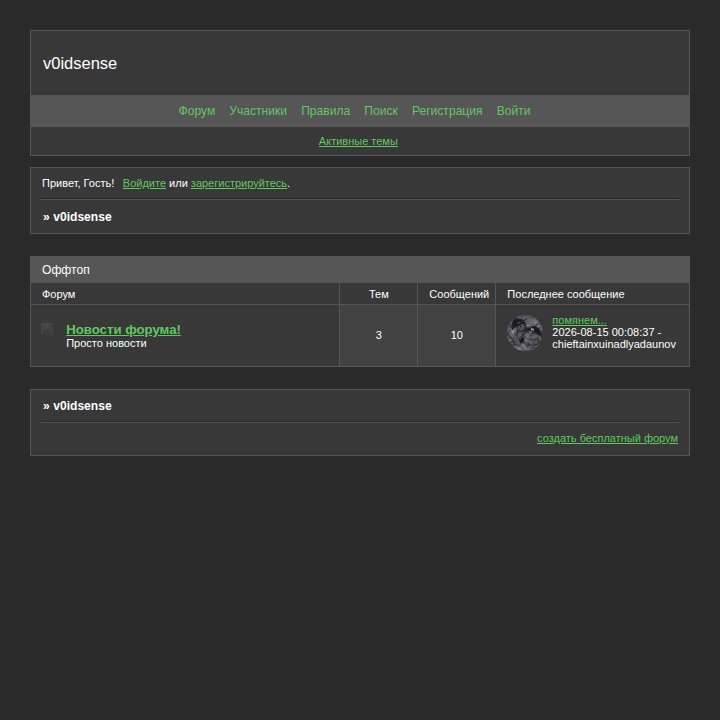Select Поиск in the navigation bar
This screenshot has height=720, width=720.
381,111
